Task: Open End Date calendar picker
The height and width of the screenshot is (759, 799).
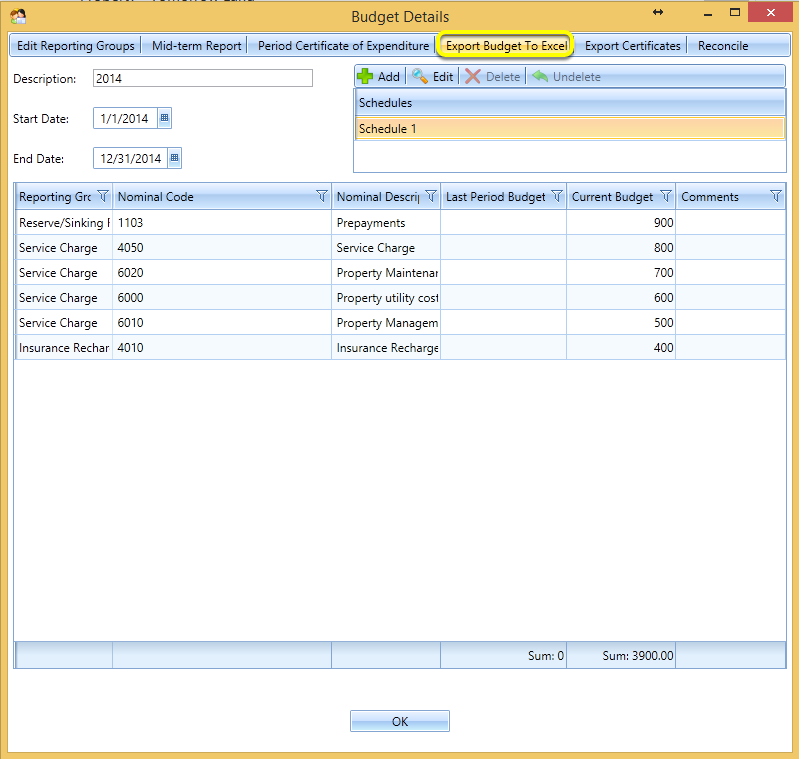Action: tap(174, 158)
